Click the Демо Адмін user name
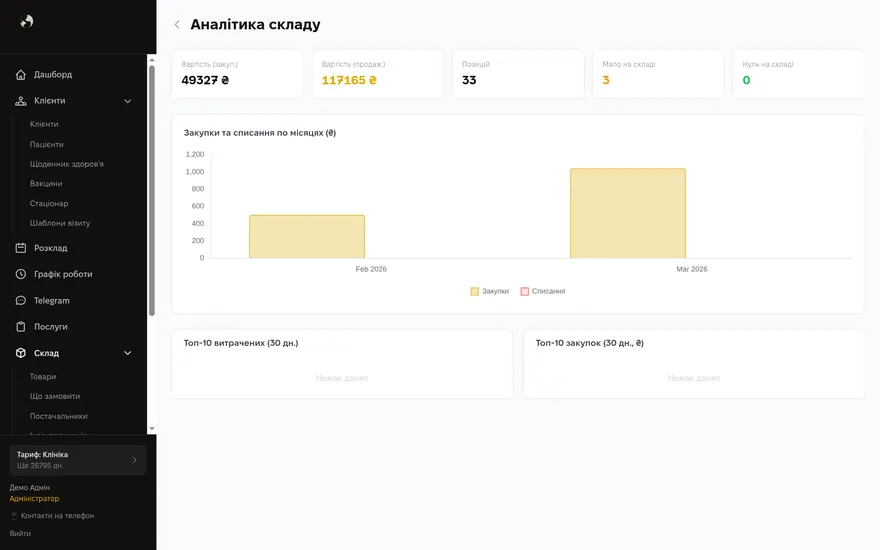This screenshot has height=550, width=880. [x=30, y=488]
